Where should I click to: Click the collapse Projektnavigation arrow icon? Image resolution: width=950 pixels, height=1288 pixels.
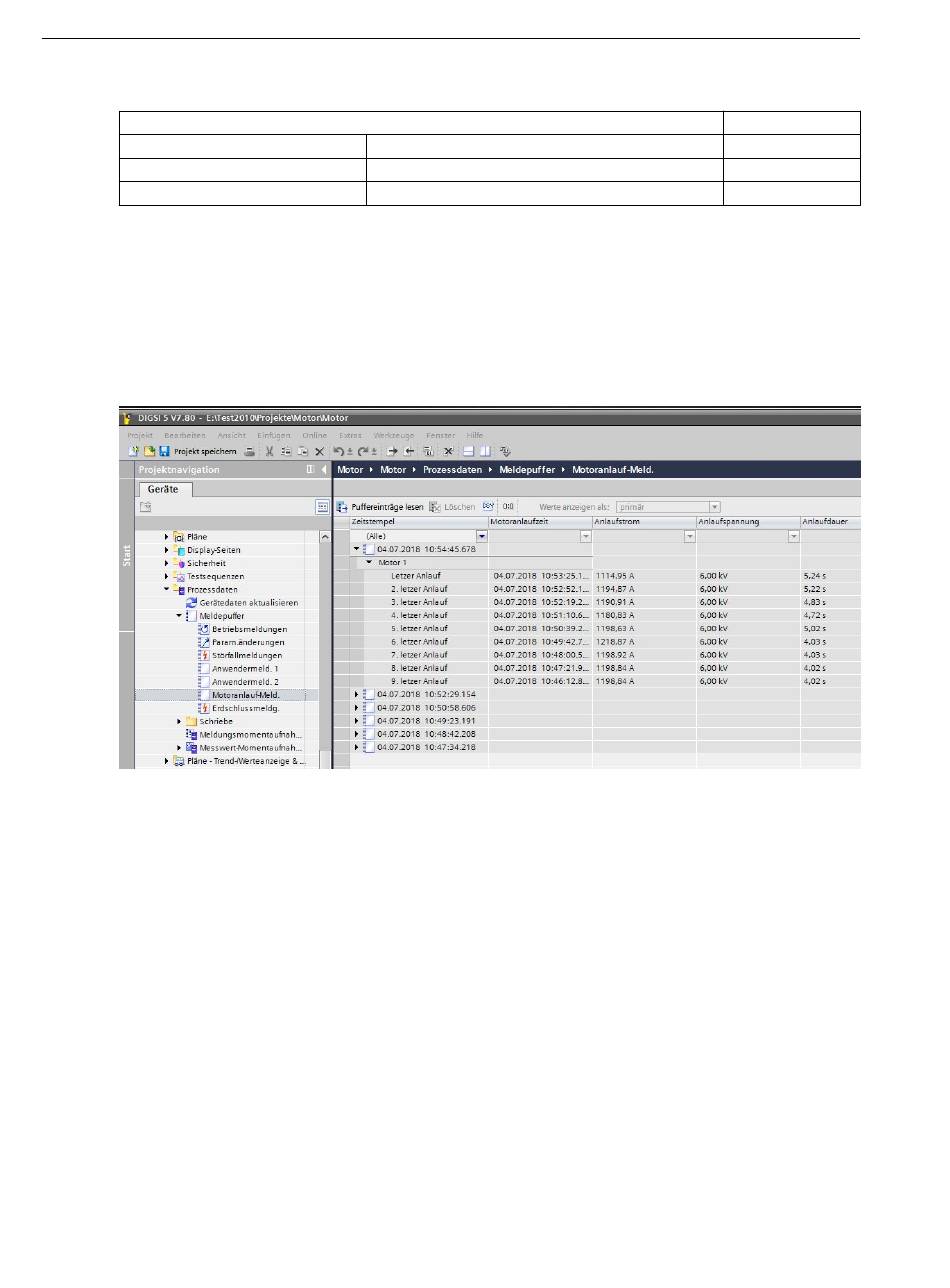tap(324, 469)
